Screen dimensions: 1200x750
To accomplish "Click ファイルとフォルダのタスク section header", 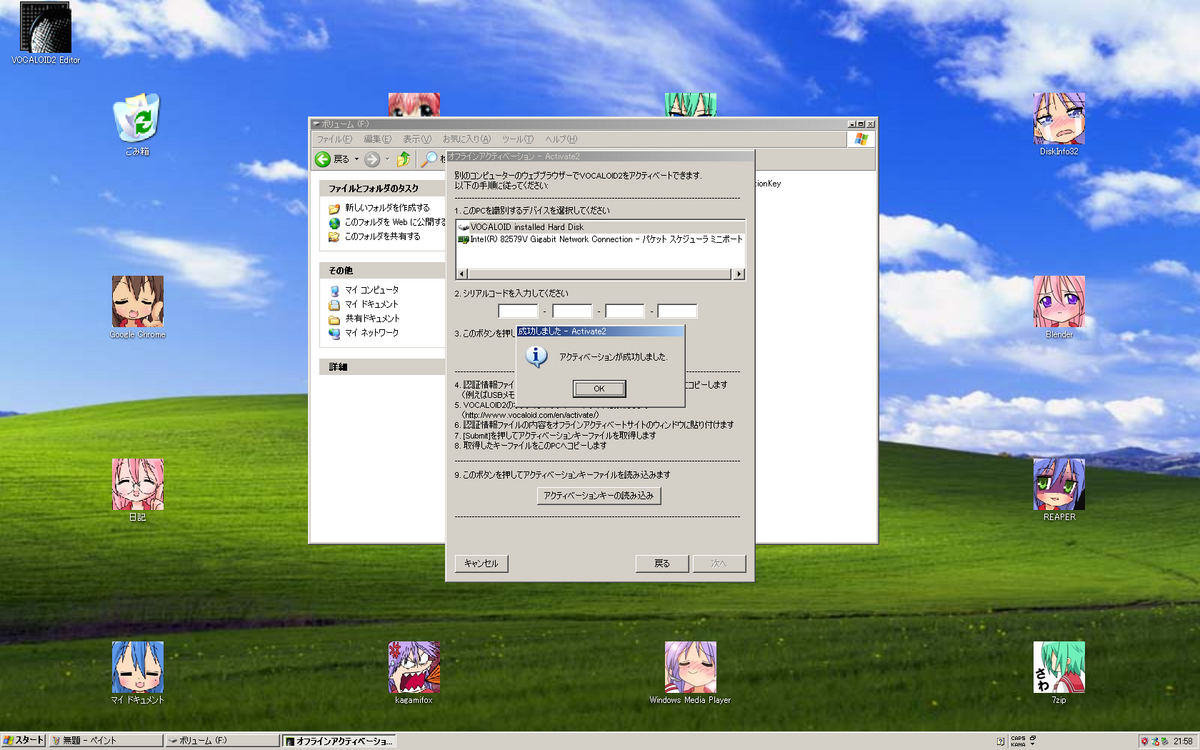I will click(x=382, y=188).
